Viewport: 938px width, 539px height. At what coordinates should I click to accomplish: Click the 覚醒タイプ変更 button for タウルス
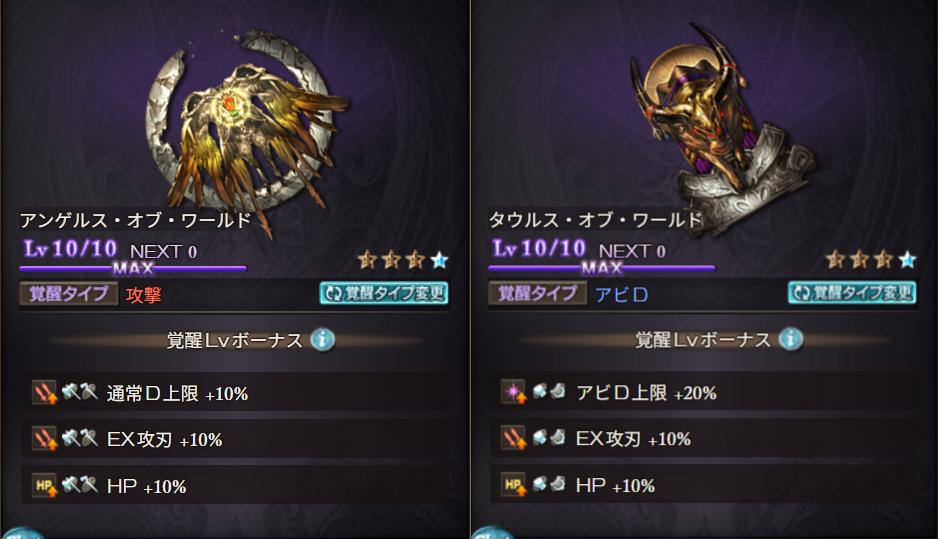point(852,293)
